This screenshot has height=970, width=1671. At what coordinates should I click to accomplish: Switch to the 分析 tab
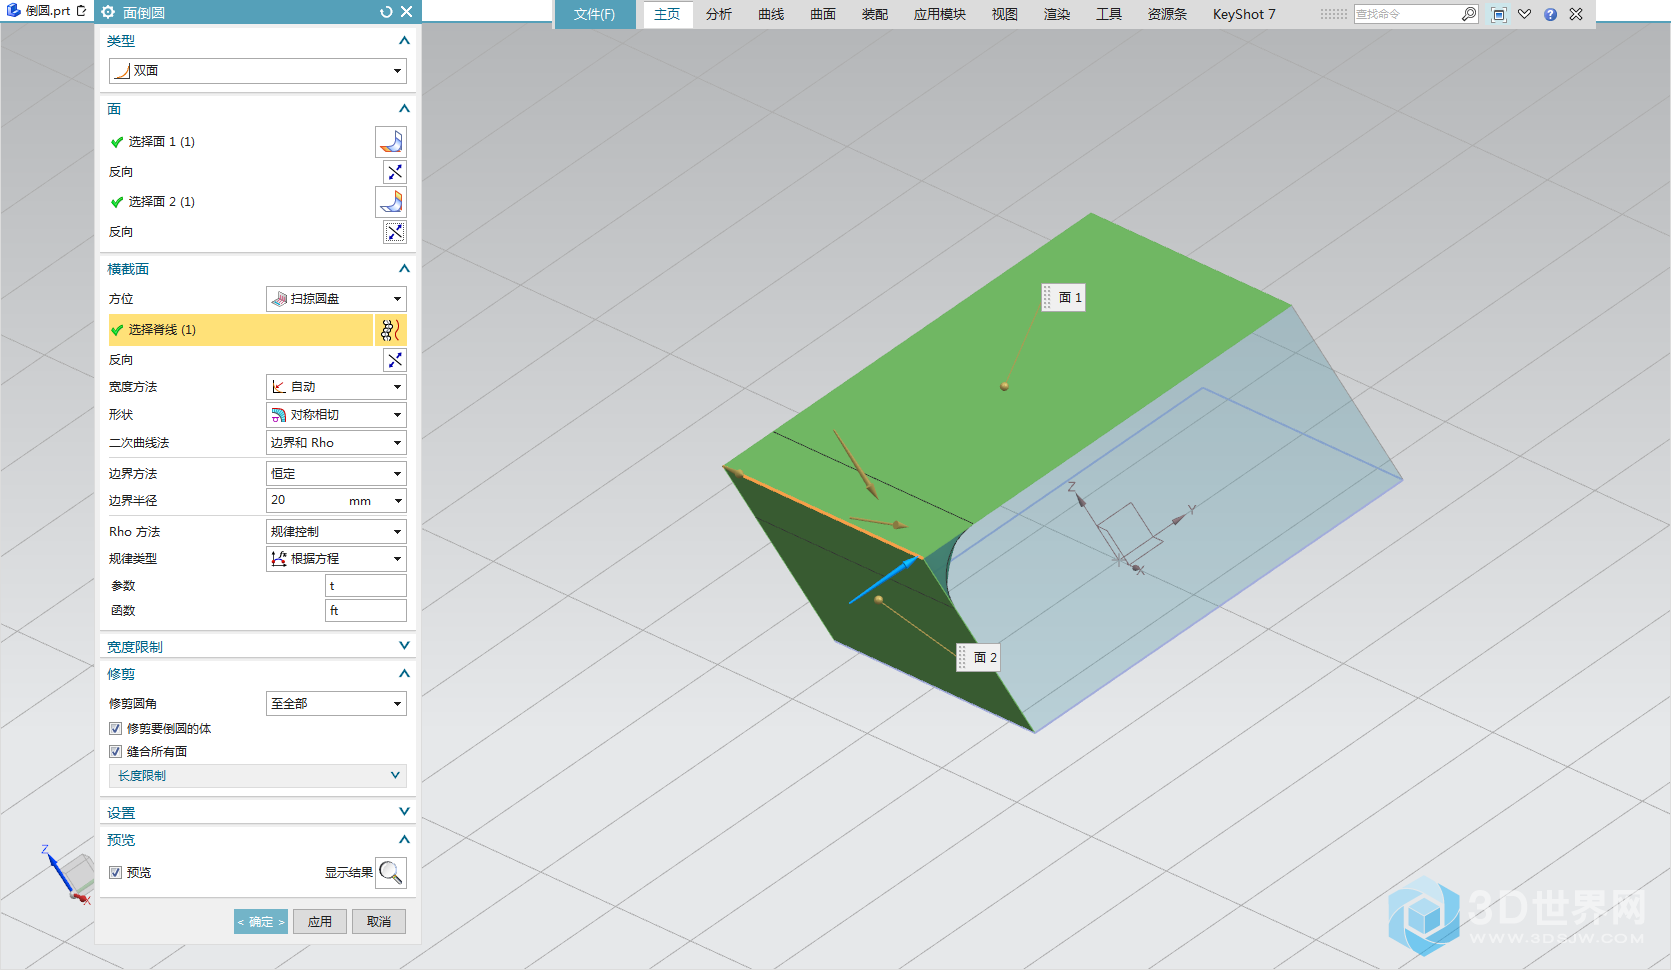[x=719, y=14]
